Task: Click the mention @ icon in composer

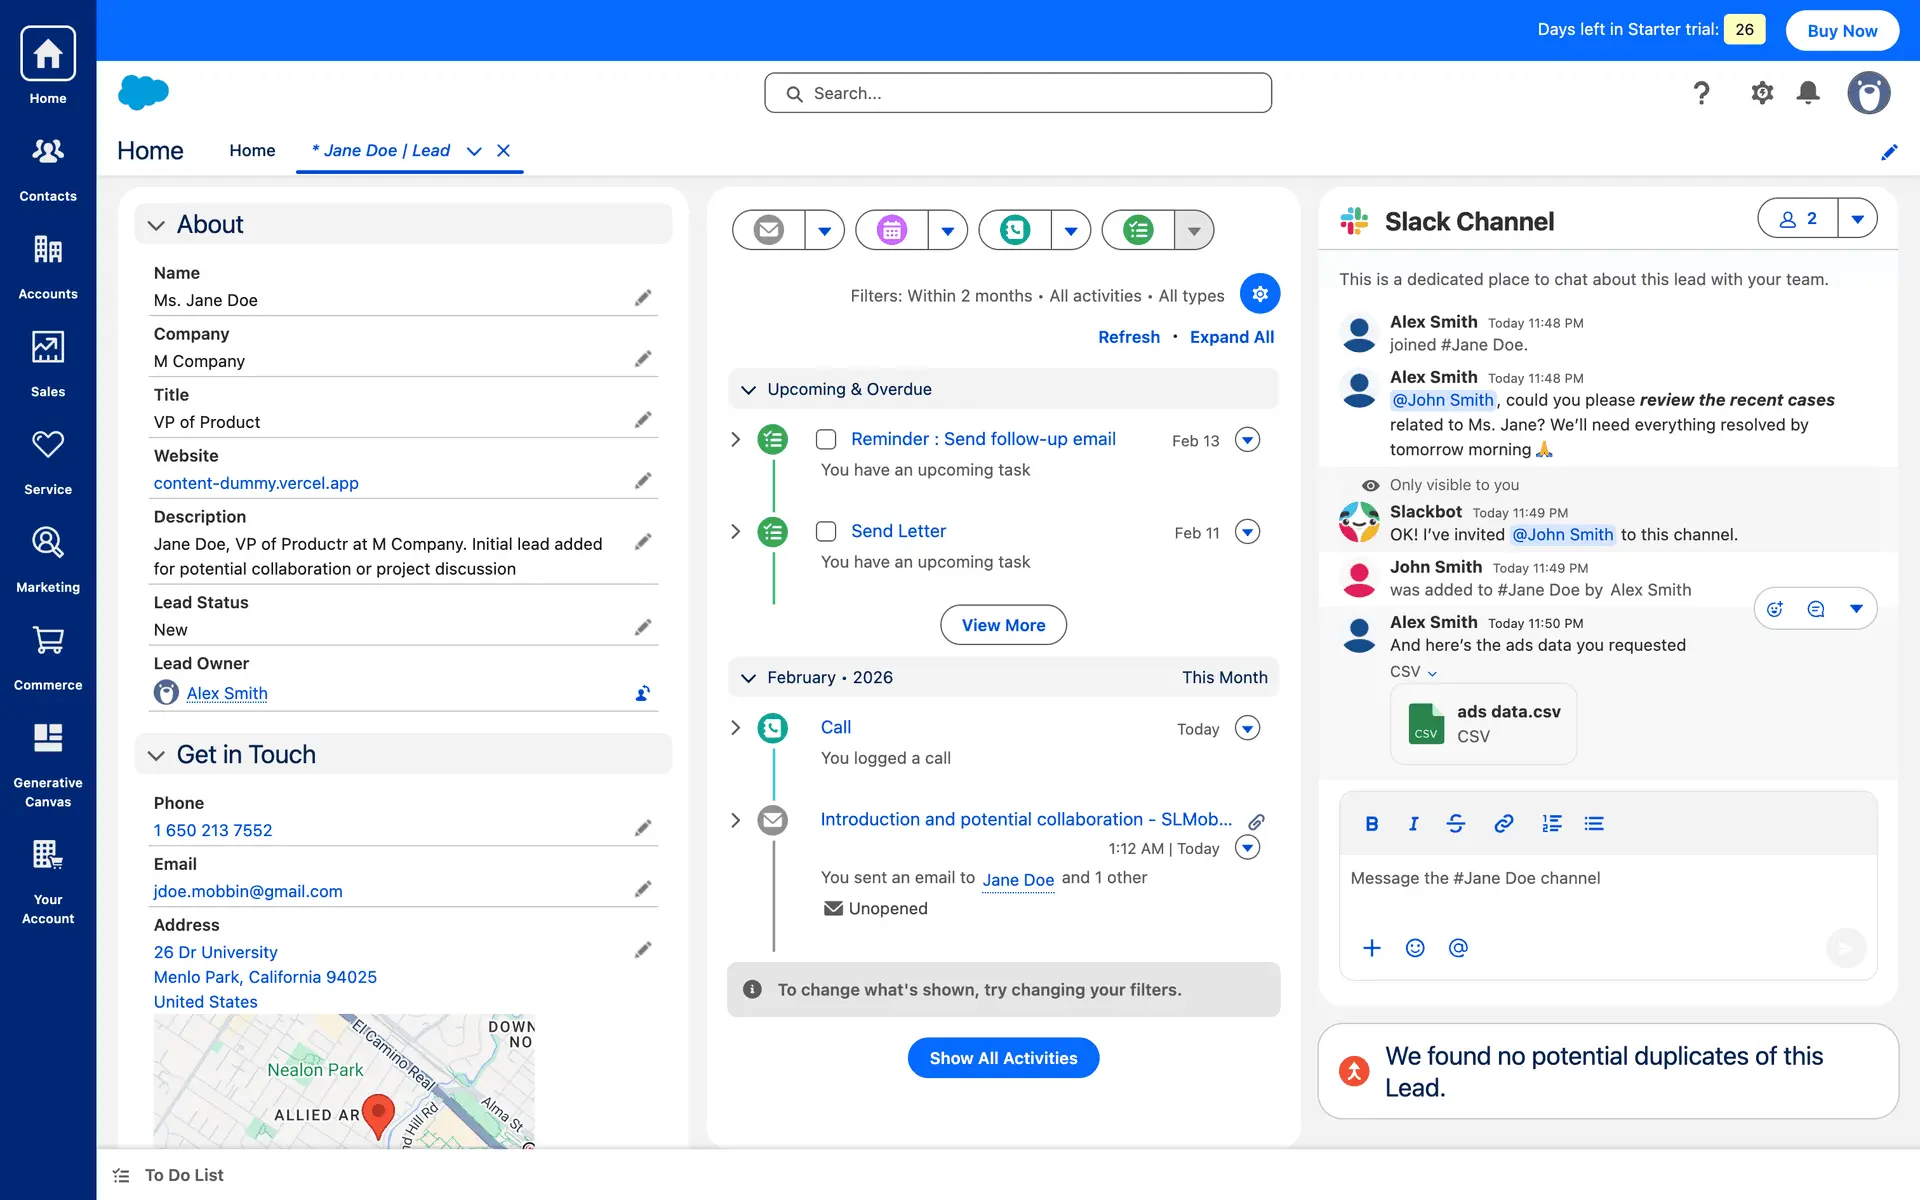Action: point(1458,948)
